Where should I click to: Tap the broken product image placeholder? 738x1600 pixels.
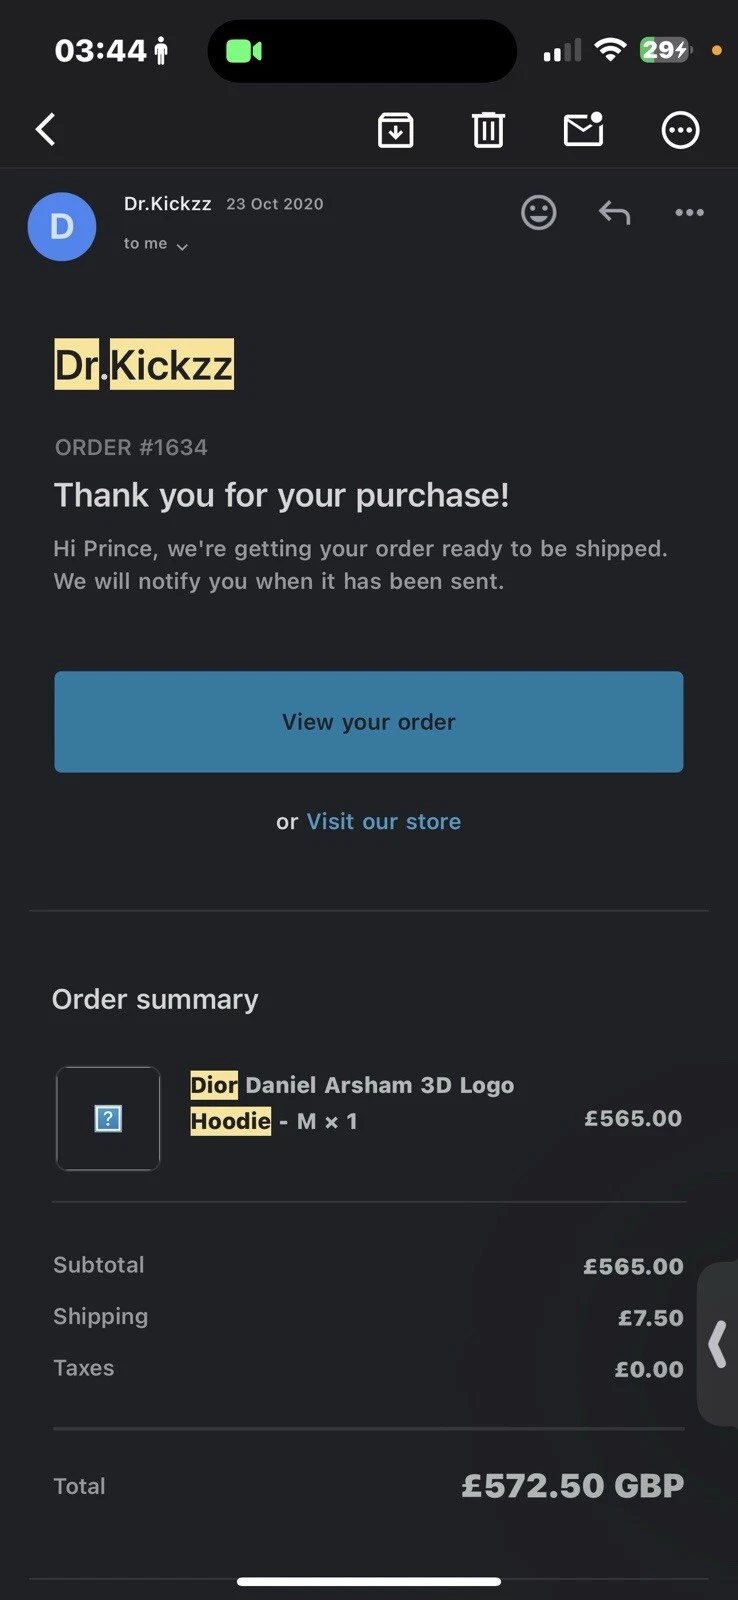pos(108,1118)
